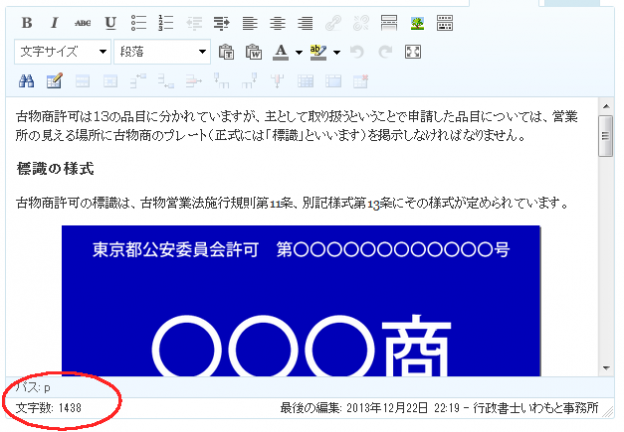Open the 文字サイズ font size dropdown

pyautogui.click(x=62, y=52)
